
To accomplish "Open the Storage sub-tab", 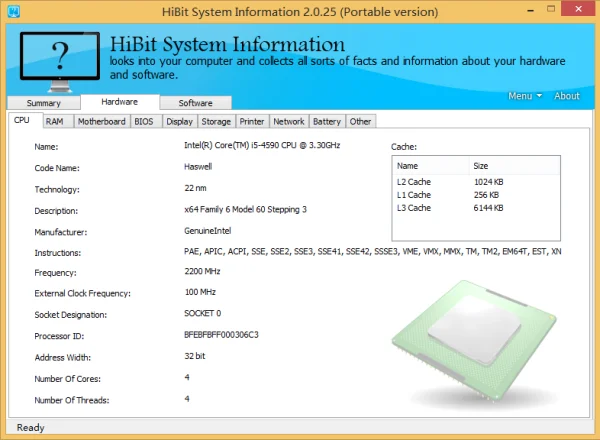I will 216,122.
